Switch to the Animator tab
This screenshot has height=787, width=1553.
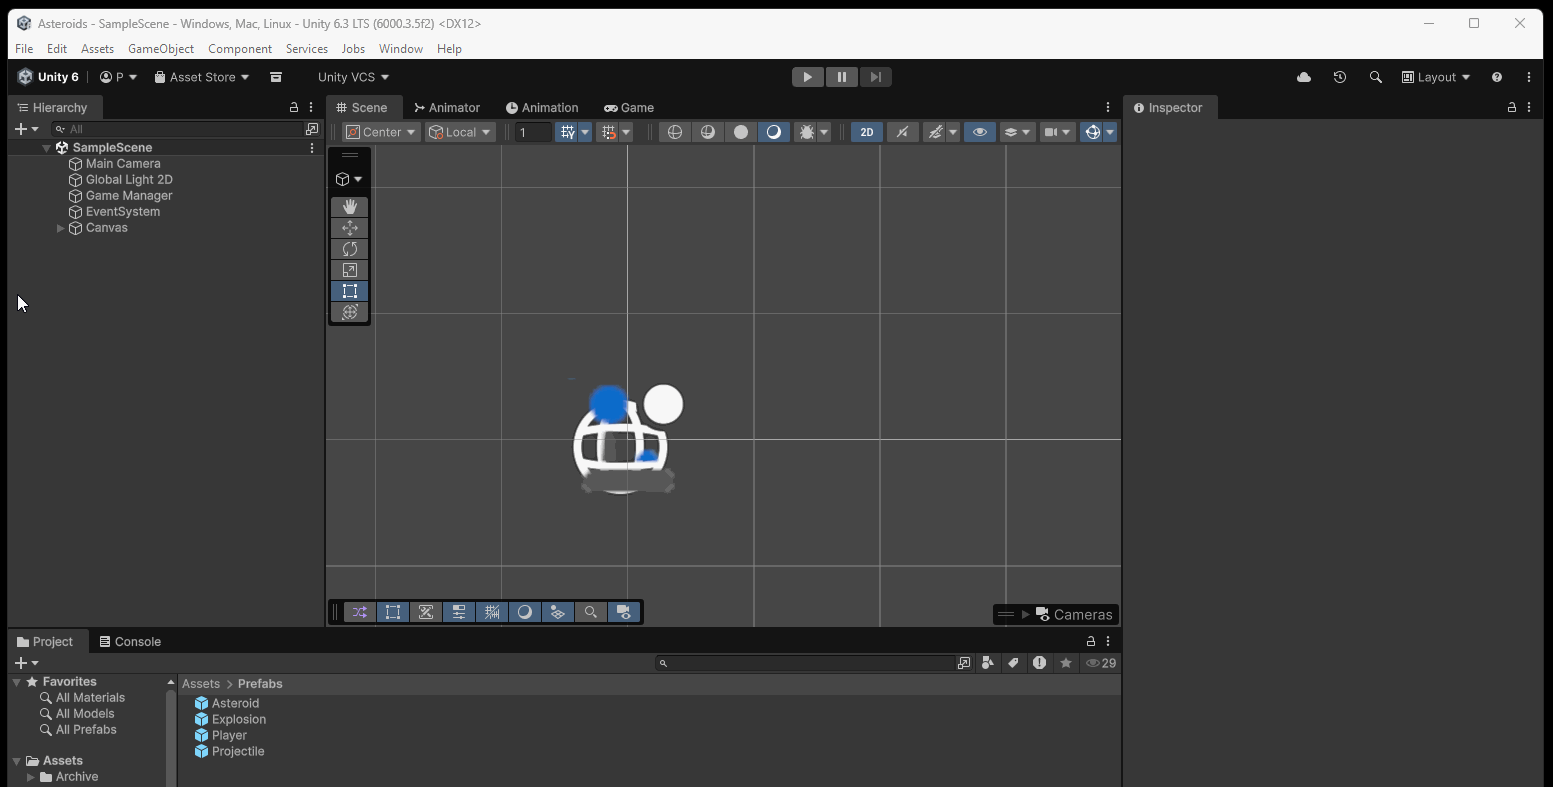[447, 107]
